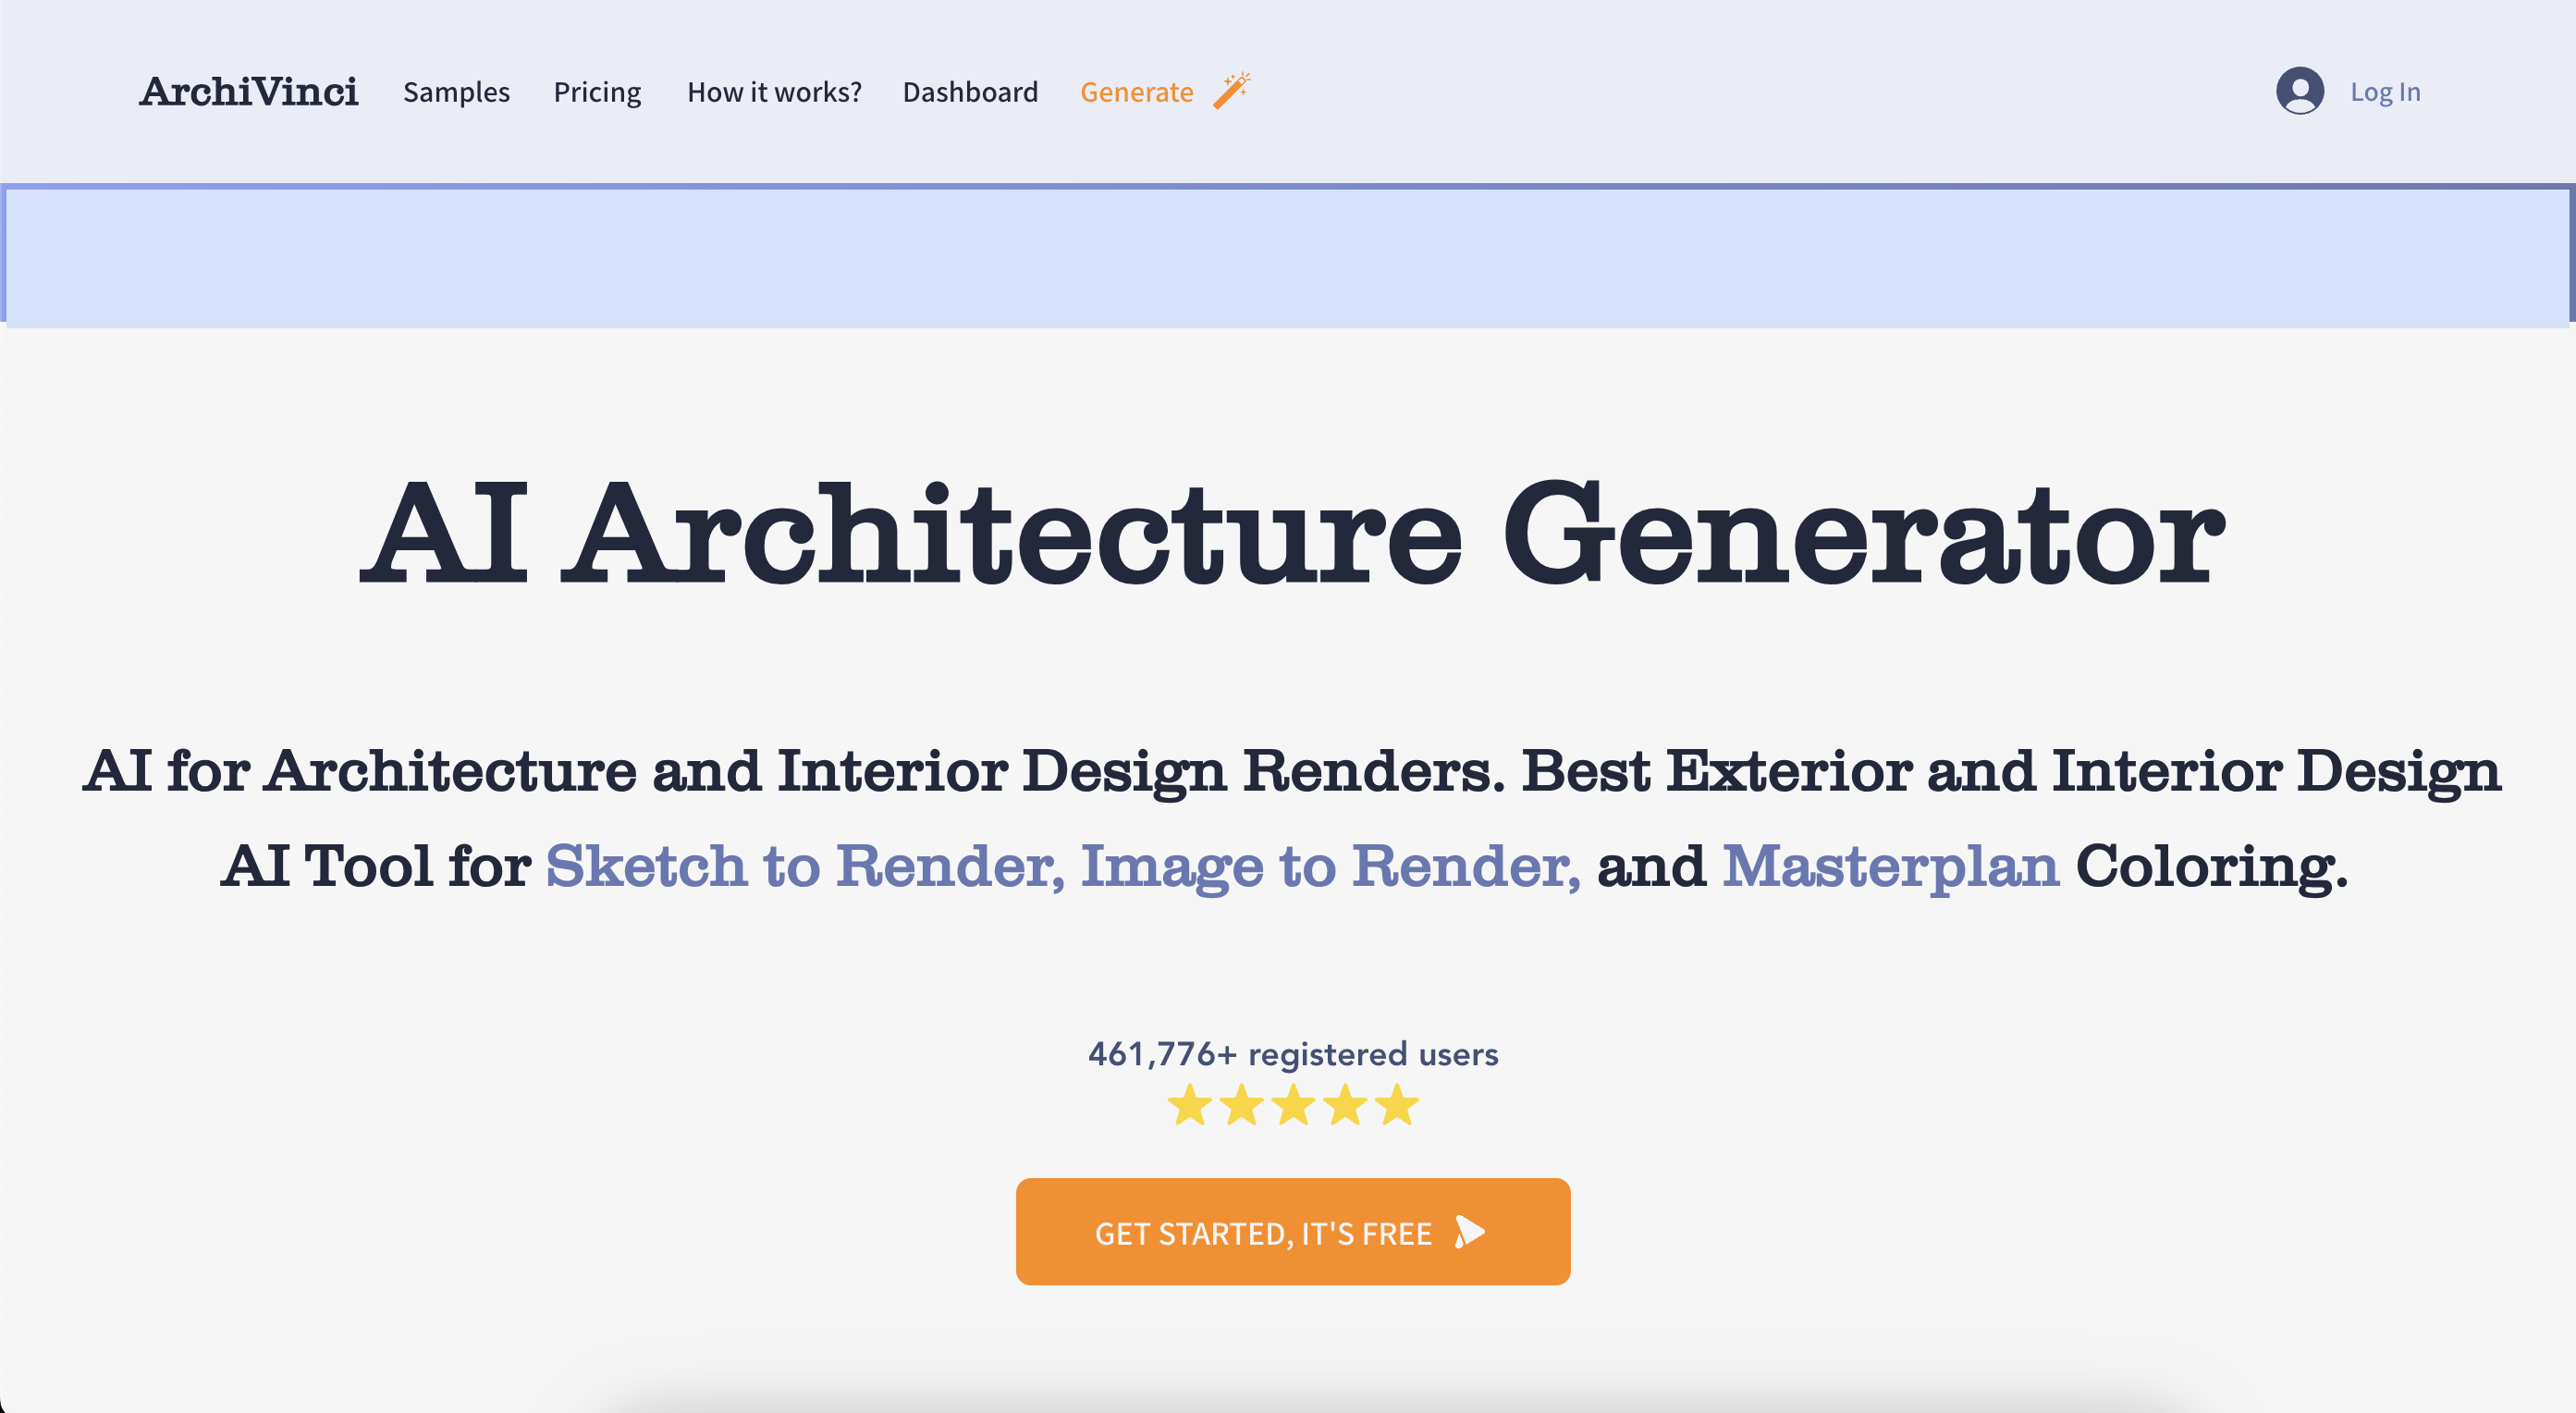This screenshot has height=1413, width=2576.
Task: Click the arrow icon in Get Started button
Action: pos(1469,1231)
